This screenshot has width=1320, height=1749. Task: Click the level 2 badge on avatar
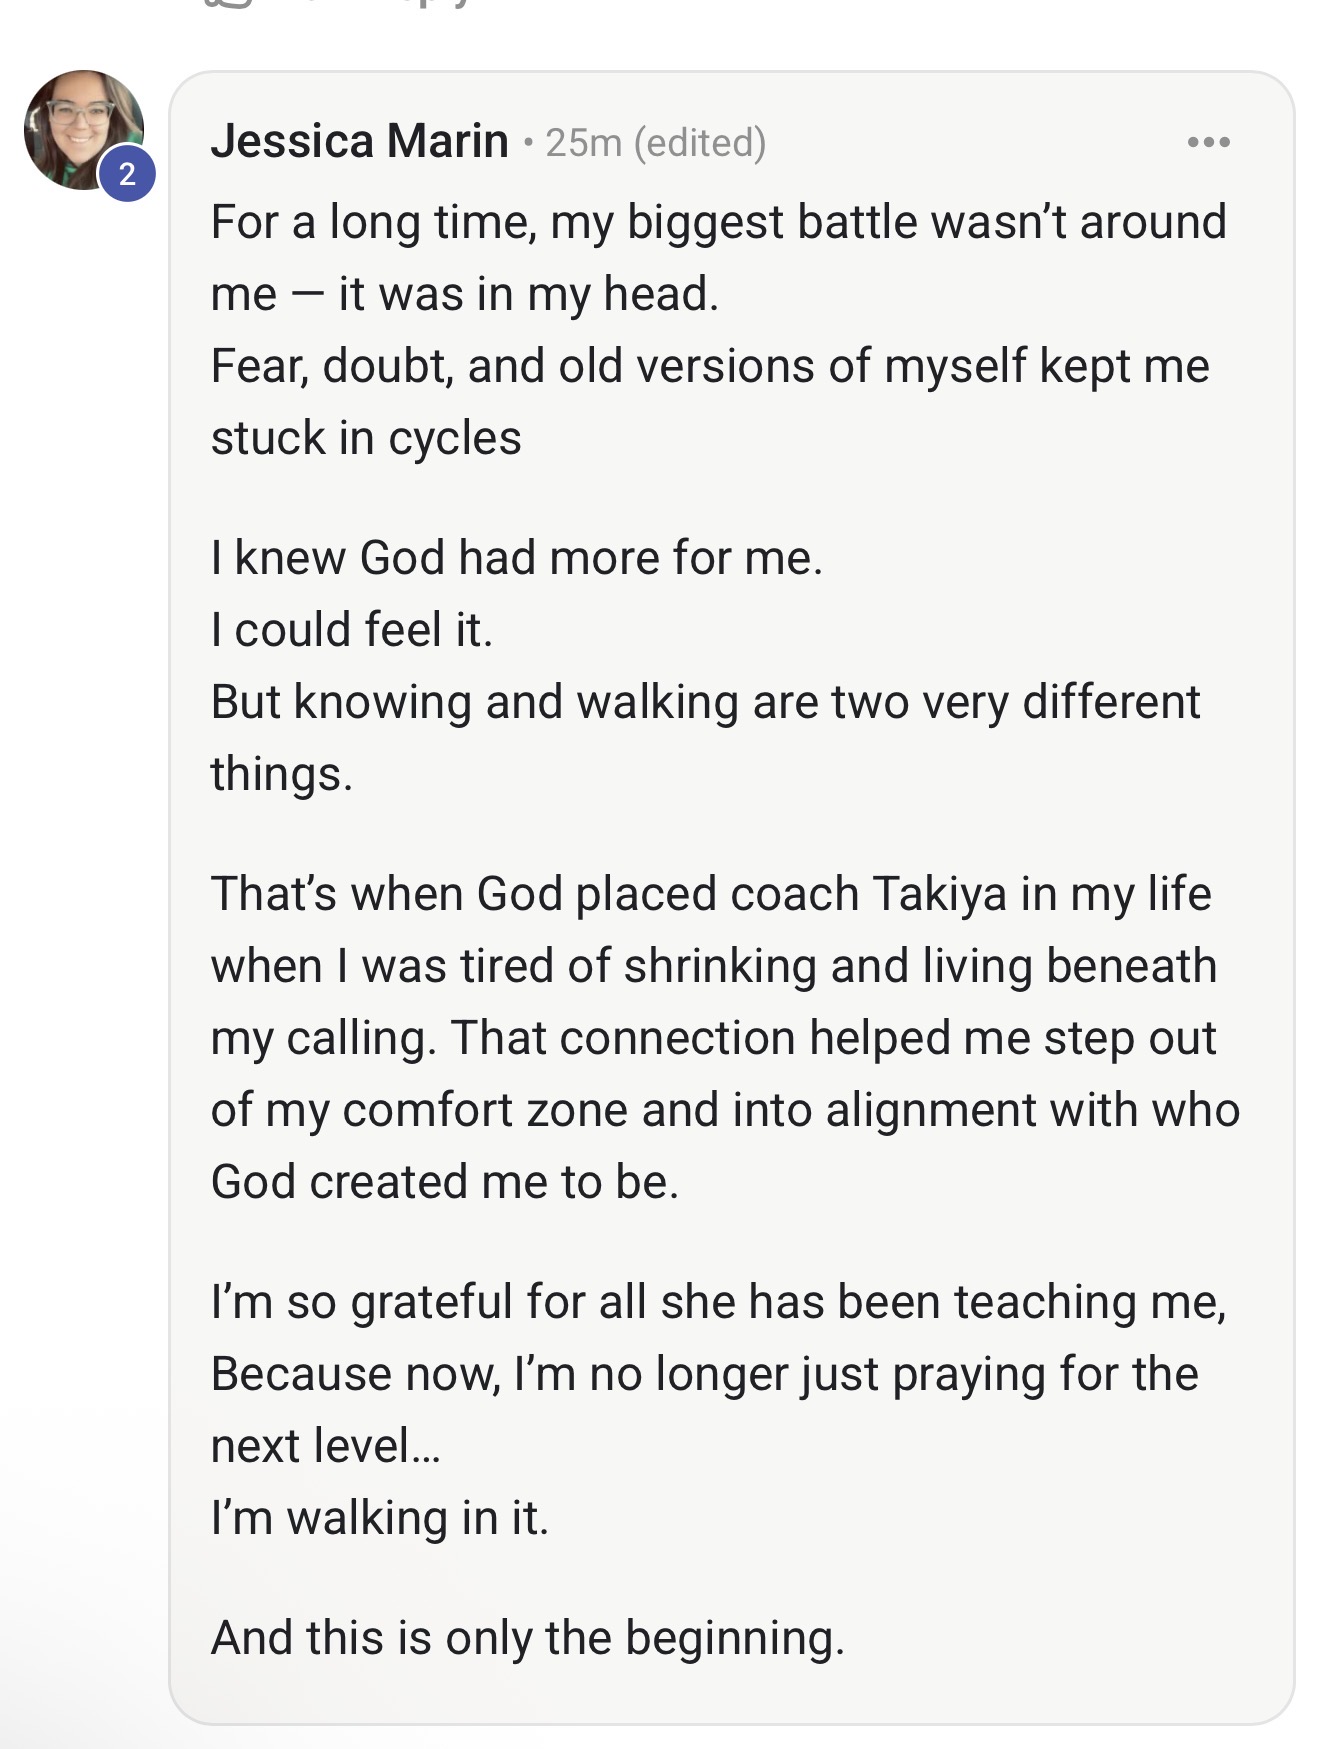pos(127,175)
